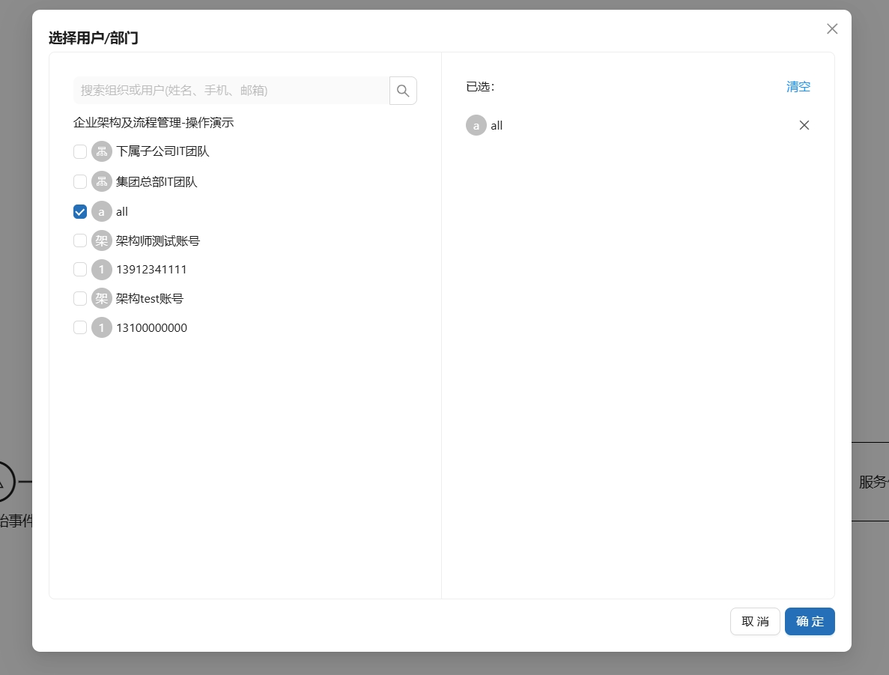Screen dimensions: 889x675
Task: Click the 下属子公司IT团队 department avatar icon
Action: [101, 151]
